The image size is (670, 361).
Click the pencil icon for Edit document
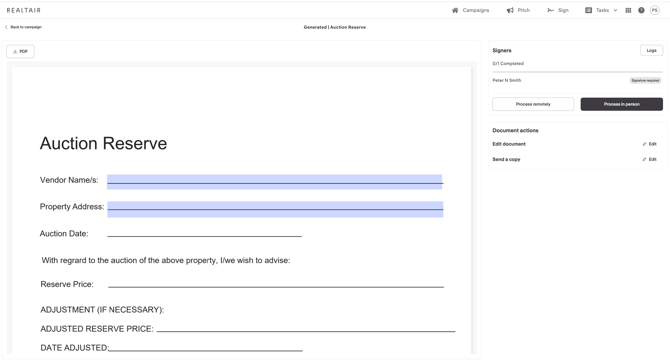pos(644,144)
